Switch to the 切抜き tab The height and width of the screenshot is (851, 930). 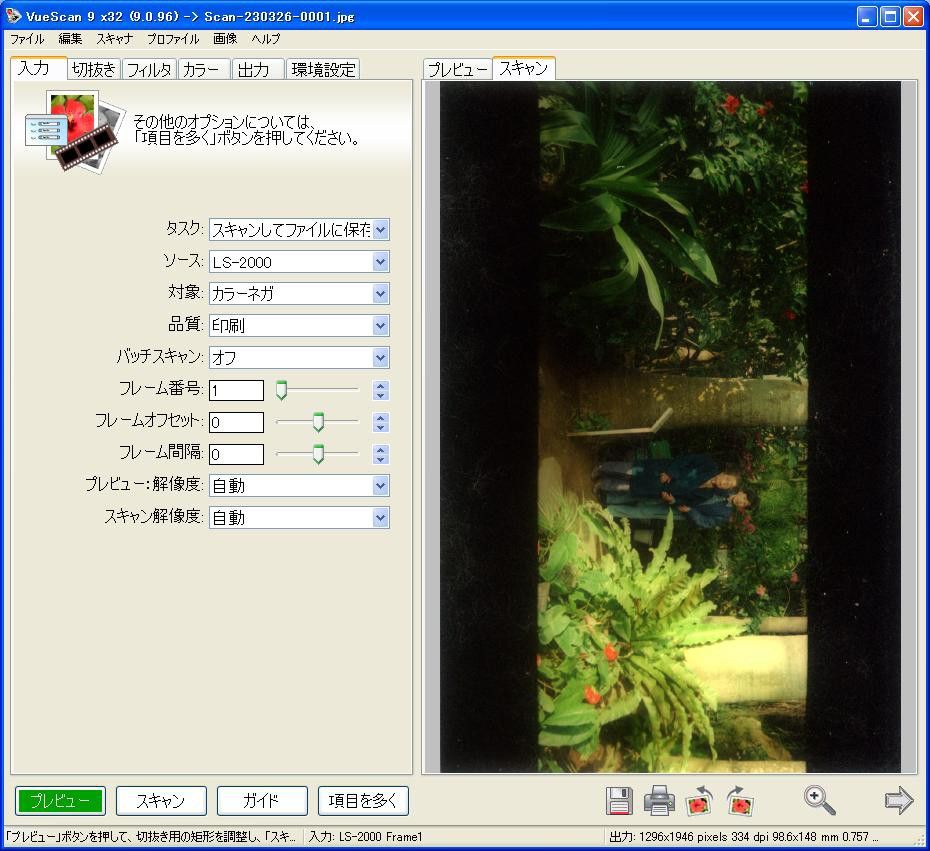pyautogui.click(x=94, y=69)
